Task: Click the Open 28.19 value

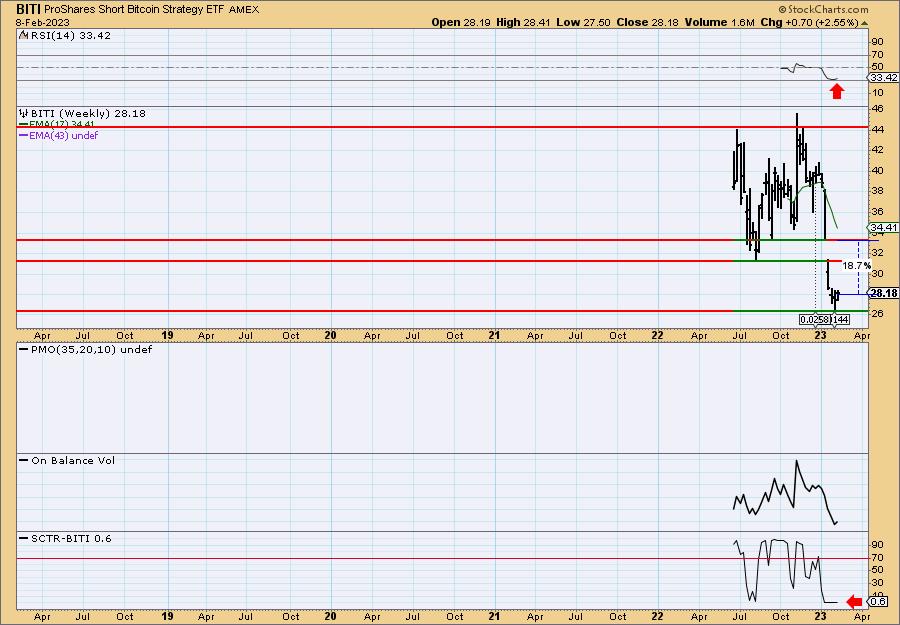Action: 461,22
